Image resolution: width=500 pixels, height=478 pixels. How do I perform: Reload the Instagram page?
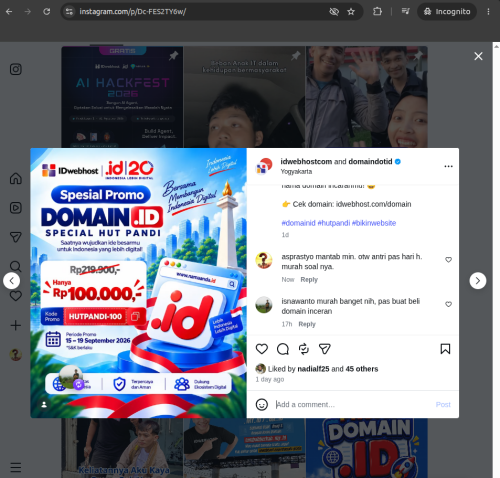47,12
